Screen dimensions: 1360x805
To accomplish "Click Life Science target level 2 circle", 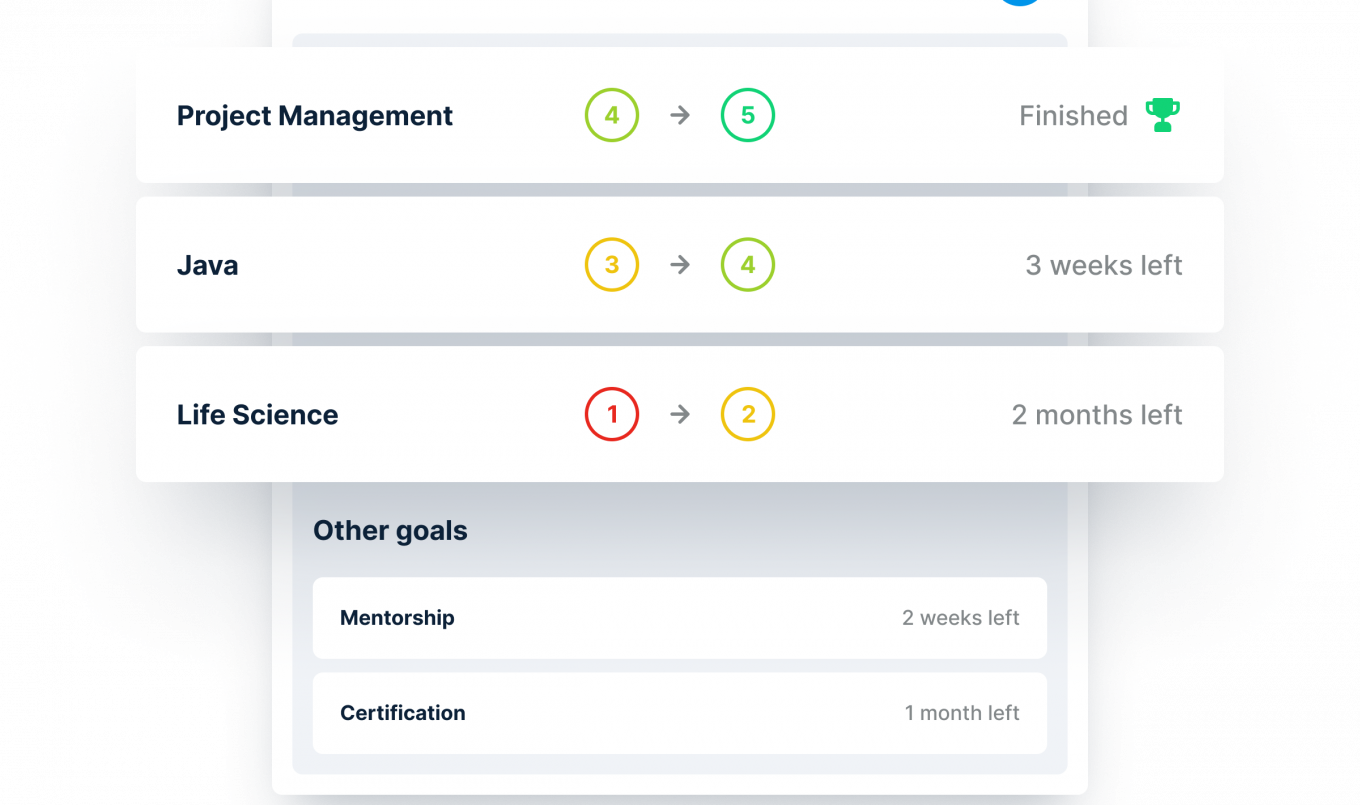I will (x=748, y=414).
